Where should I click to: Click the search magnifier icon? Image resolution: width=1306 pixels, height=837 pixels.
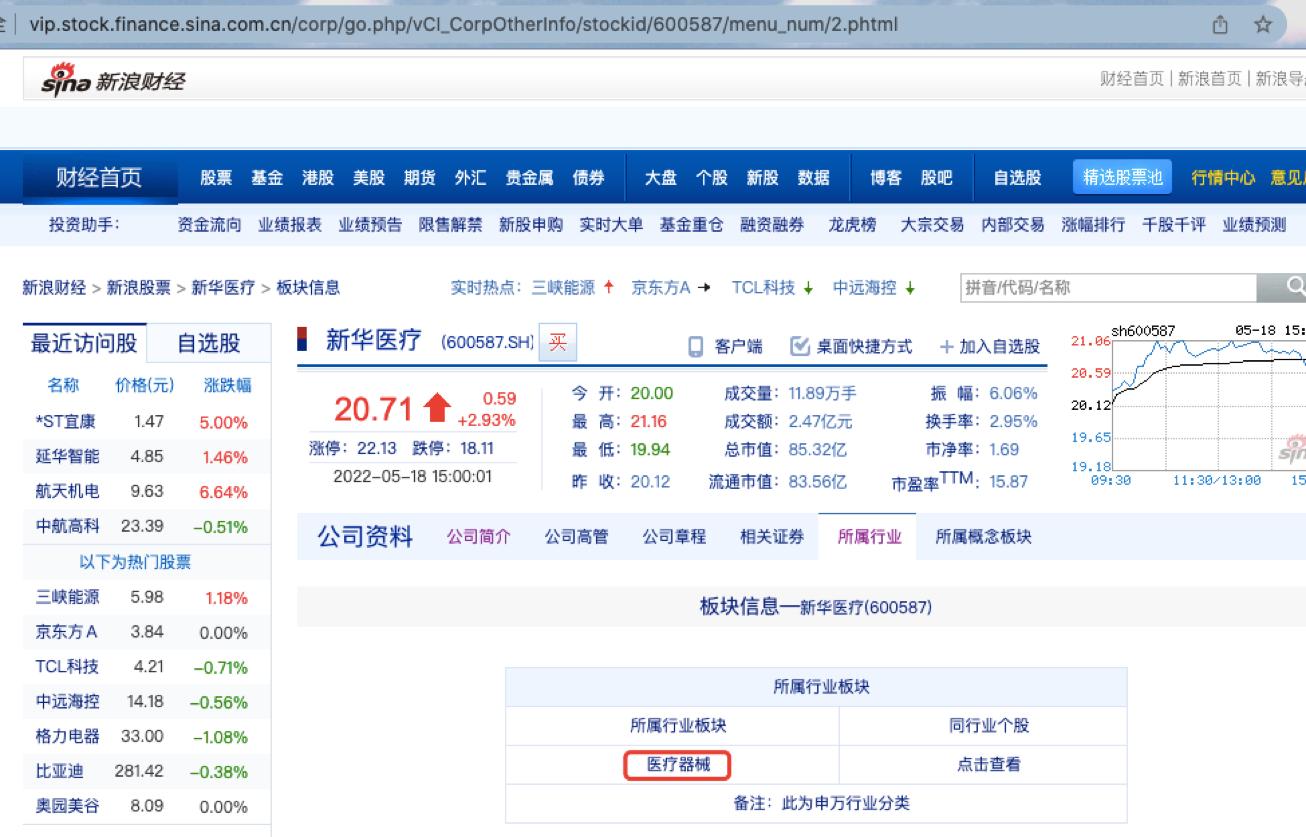pyautogui.click(x=1294, y=287)
